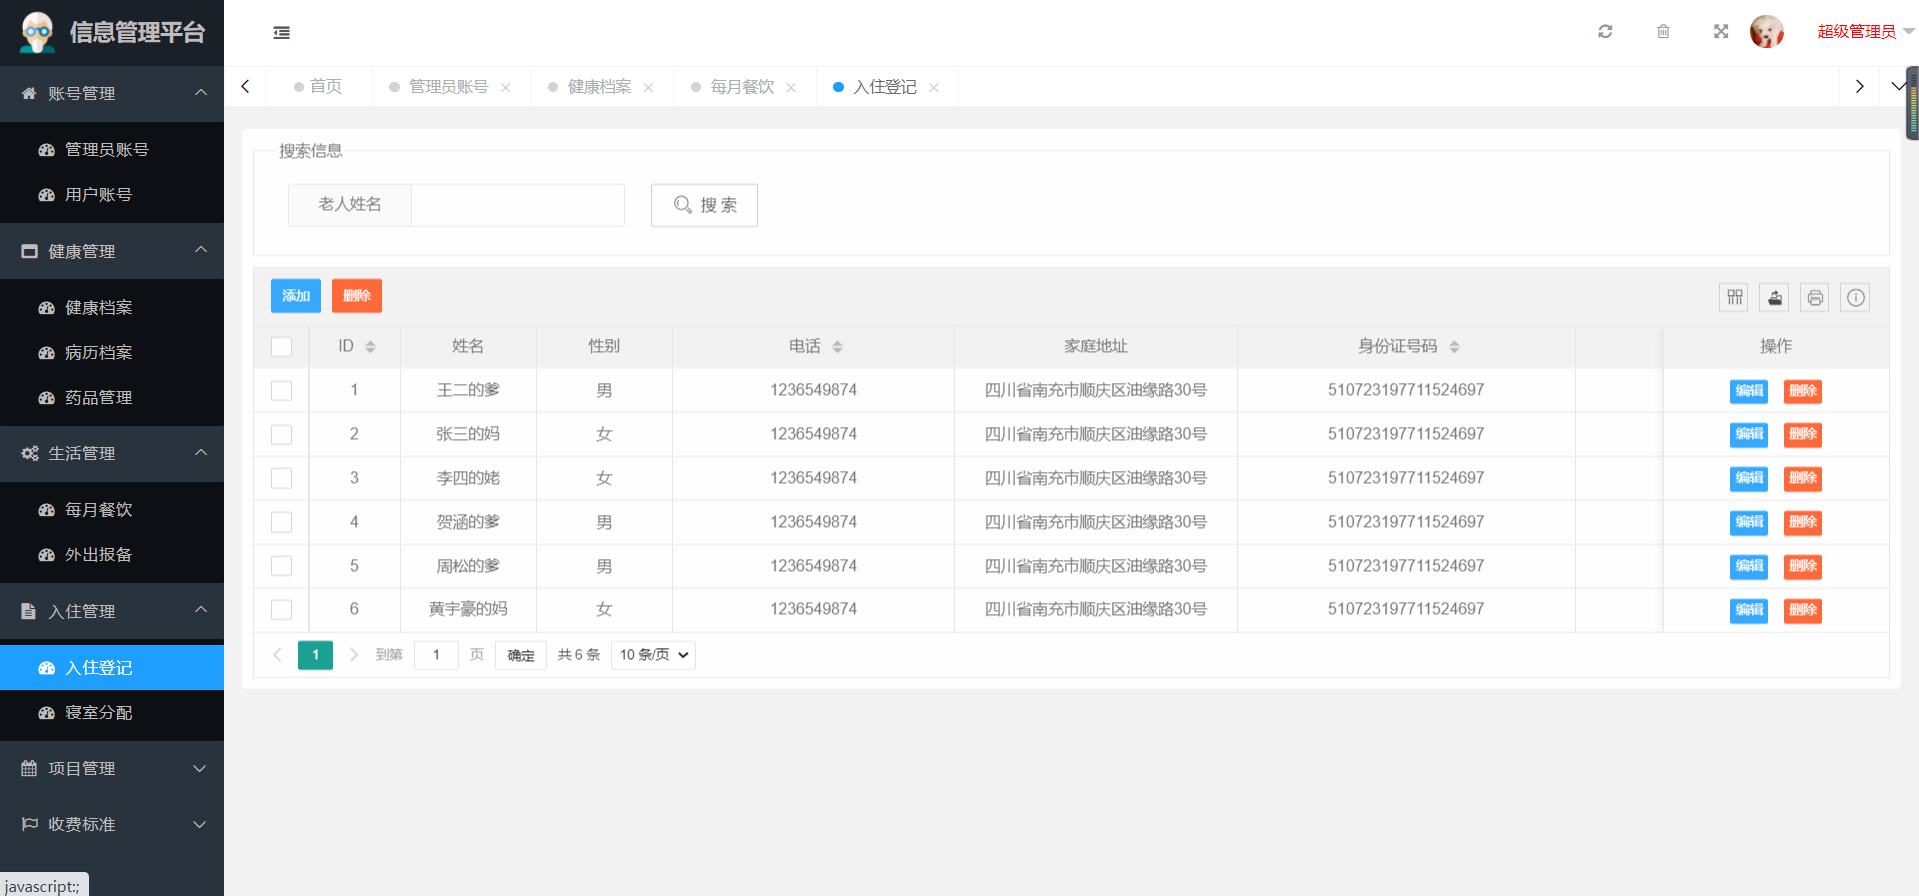Click 编辑 for row 王二的爹

pos(1749,391)
